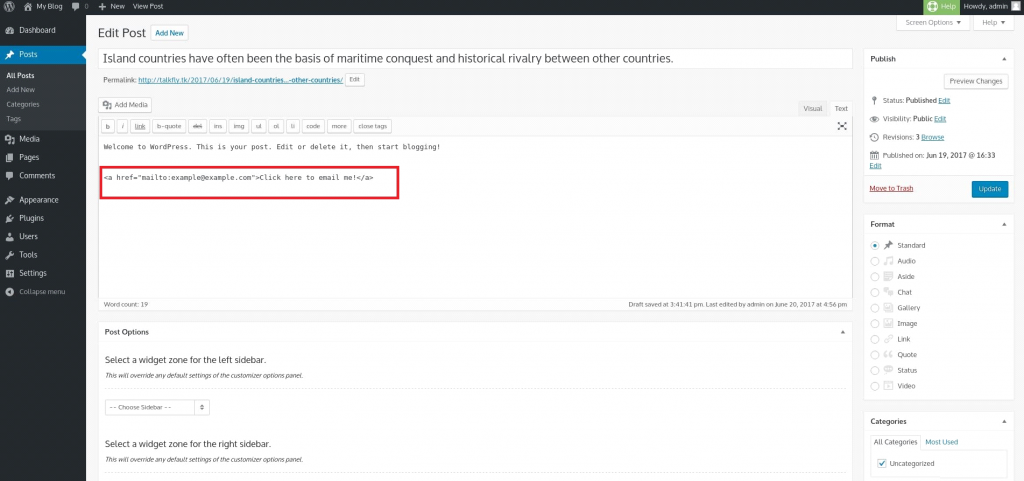Click the Move to Trash link

point(891,188)
